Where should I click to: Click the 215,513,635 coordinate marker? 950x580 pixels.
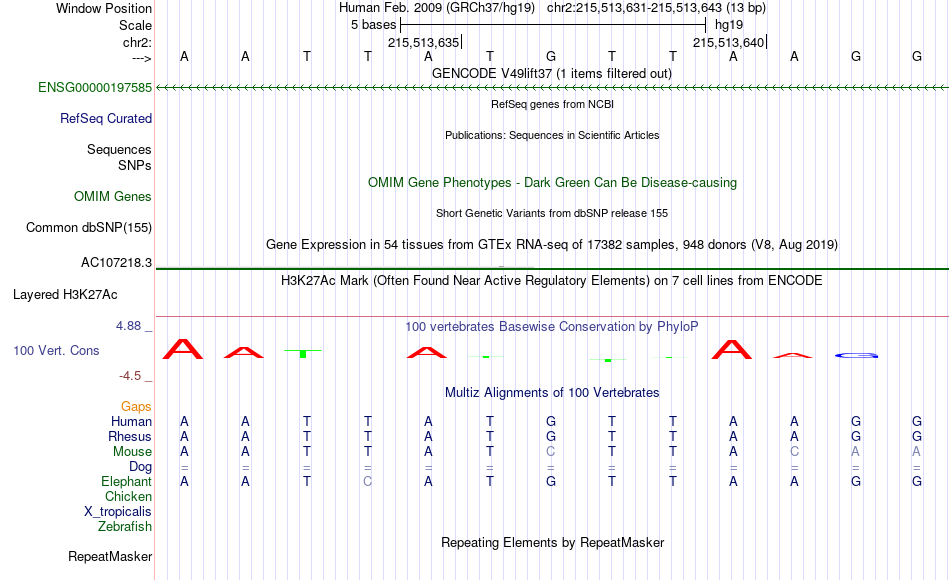coord(424,42)
